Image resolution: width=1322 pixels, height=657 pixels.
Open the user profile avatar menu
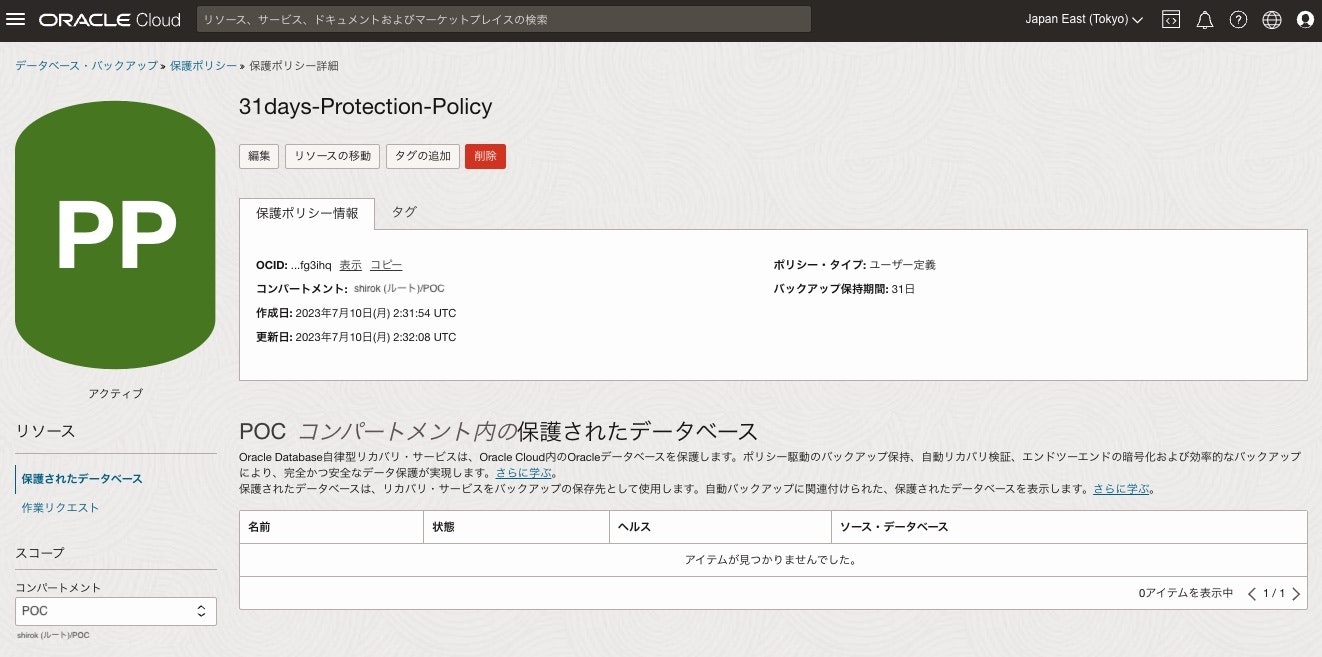1304,20
